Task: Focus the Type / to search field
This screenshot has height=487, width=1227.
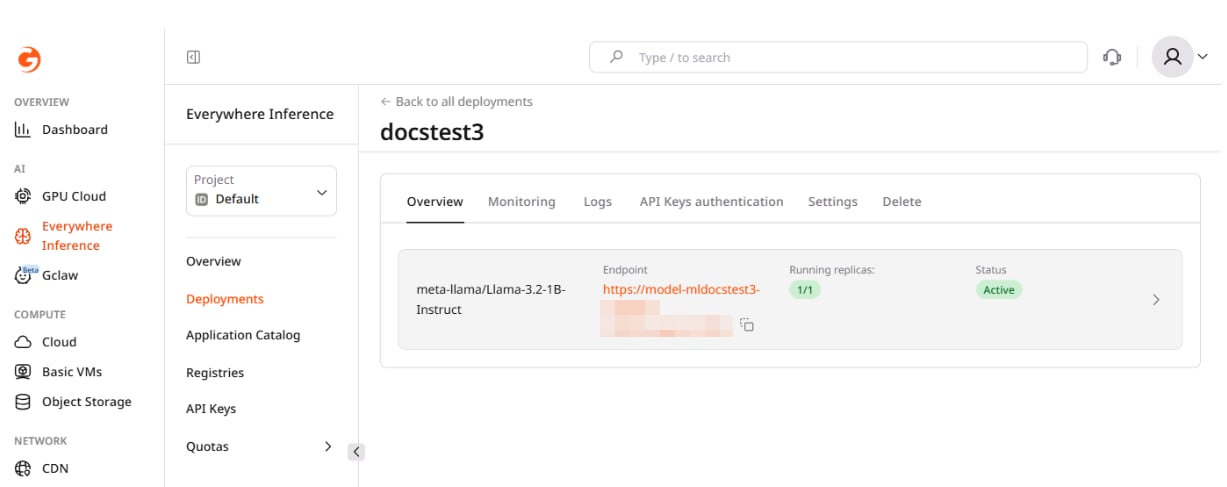Action: (x=838, y=57)
